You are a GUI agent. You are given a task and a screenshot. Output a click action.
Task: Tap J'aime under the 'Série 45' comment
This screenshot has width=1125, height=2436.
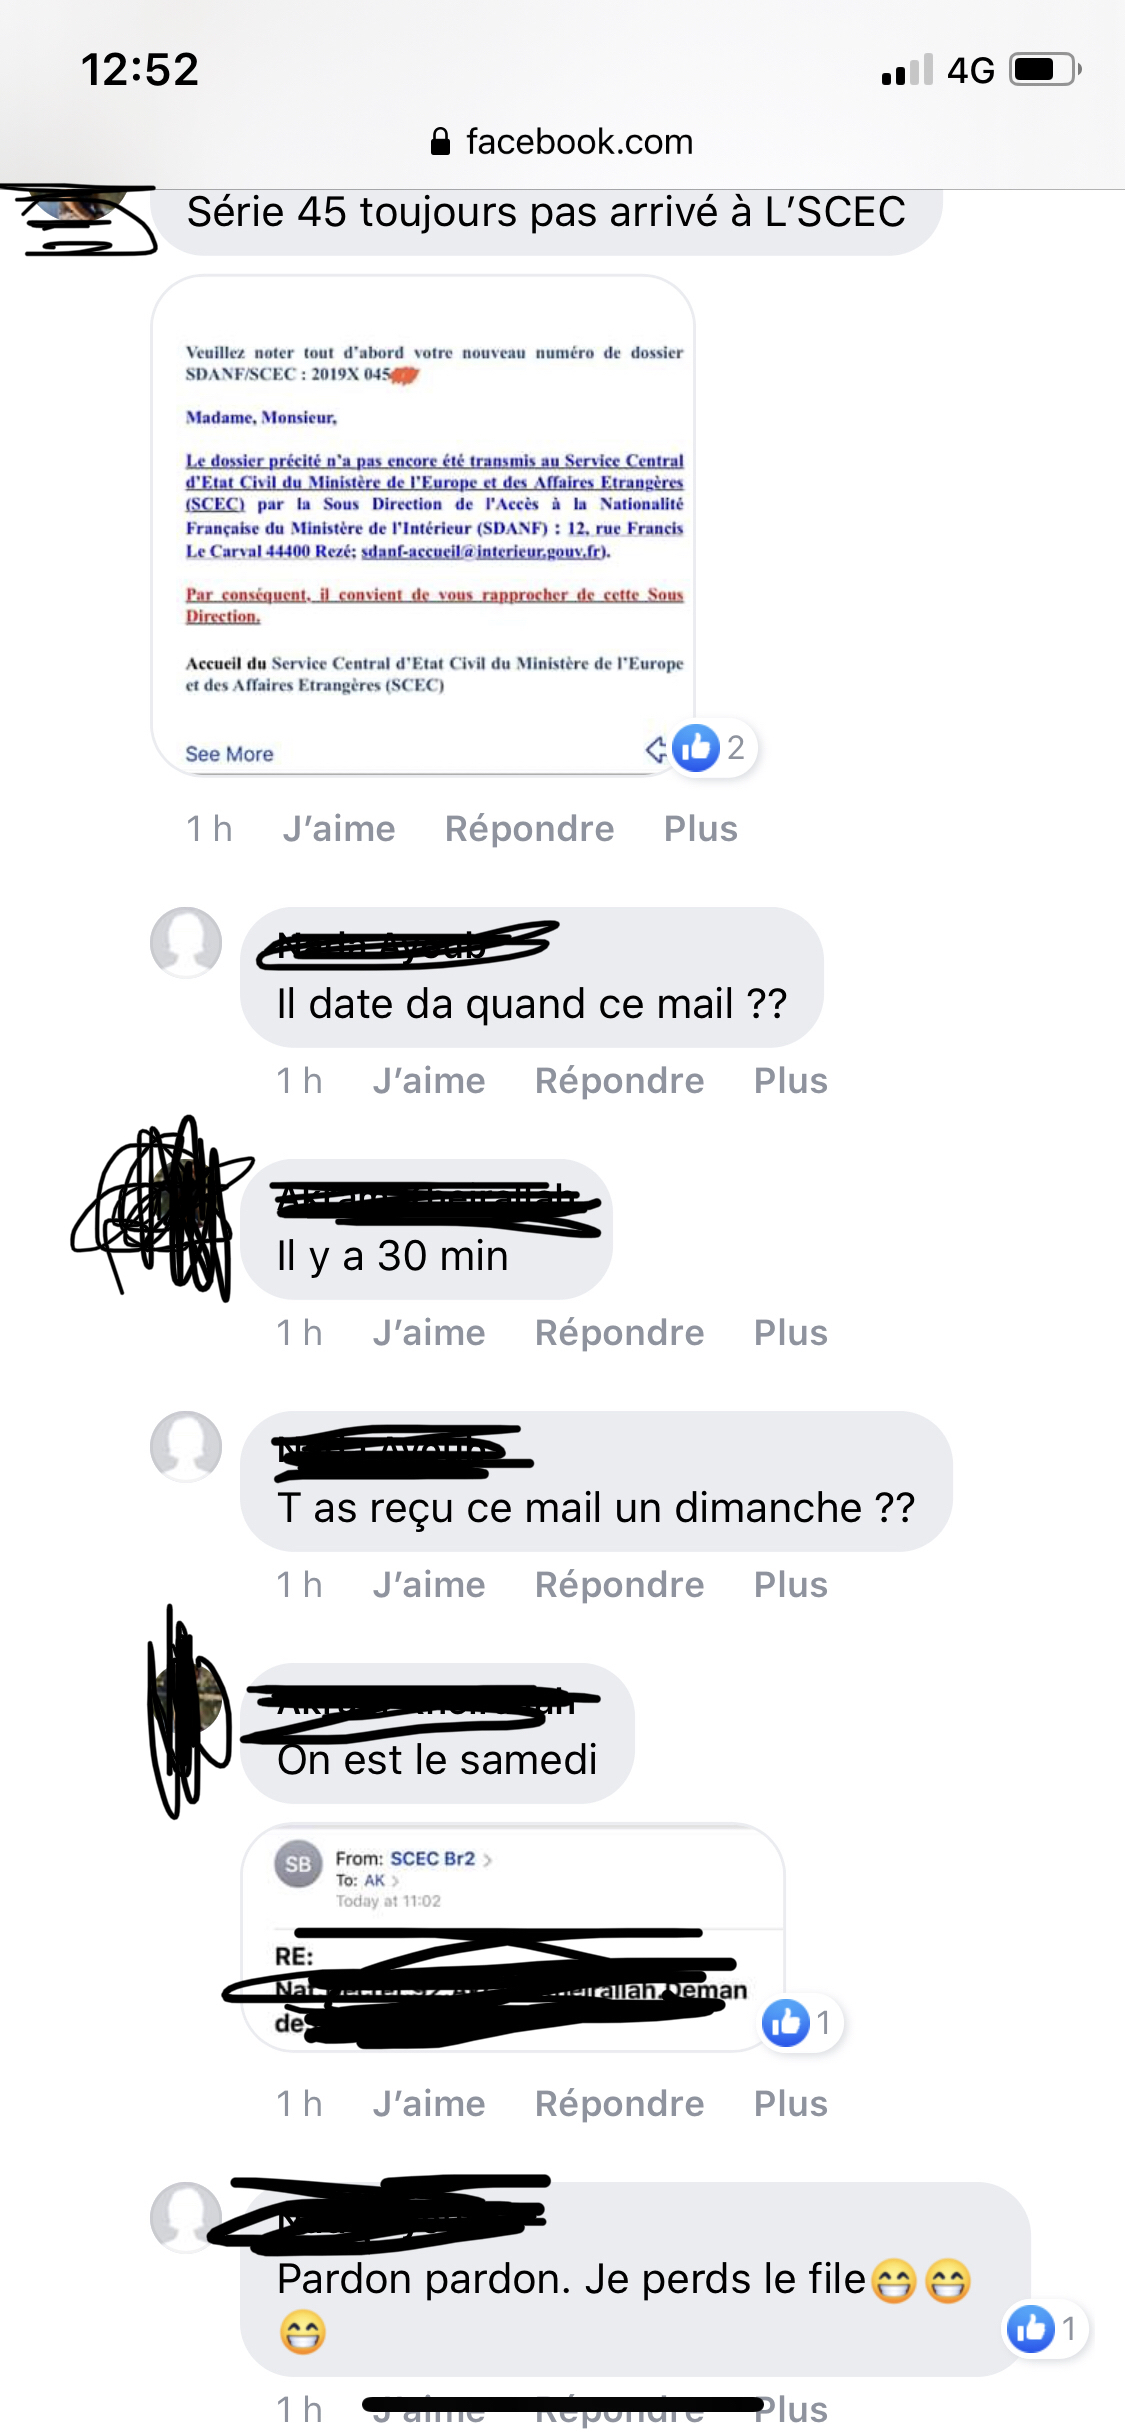[x=339, y=828]
